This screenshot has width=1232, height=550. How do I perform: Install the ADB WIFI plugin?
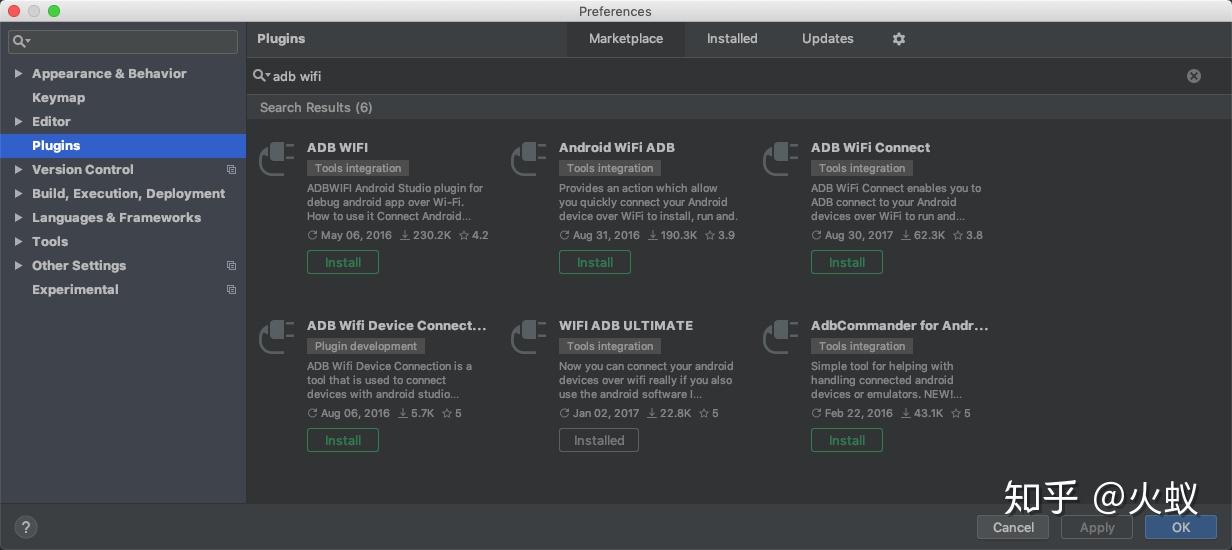click(x=342, y=262)
